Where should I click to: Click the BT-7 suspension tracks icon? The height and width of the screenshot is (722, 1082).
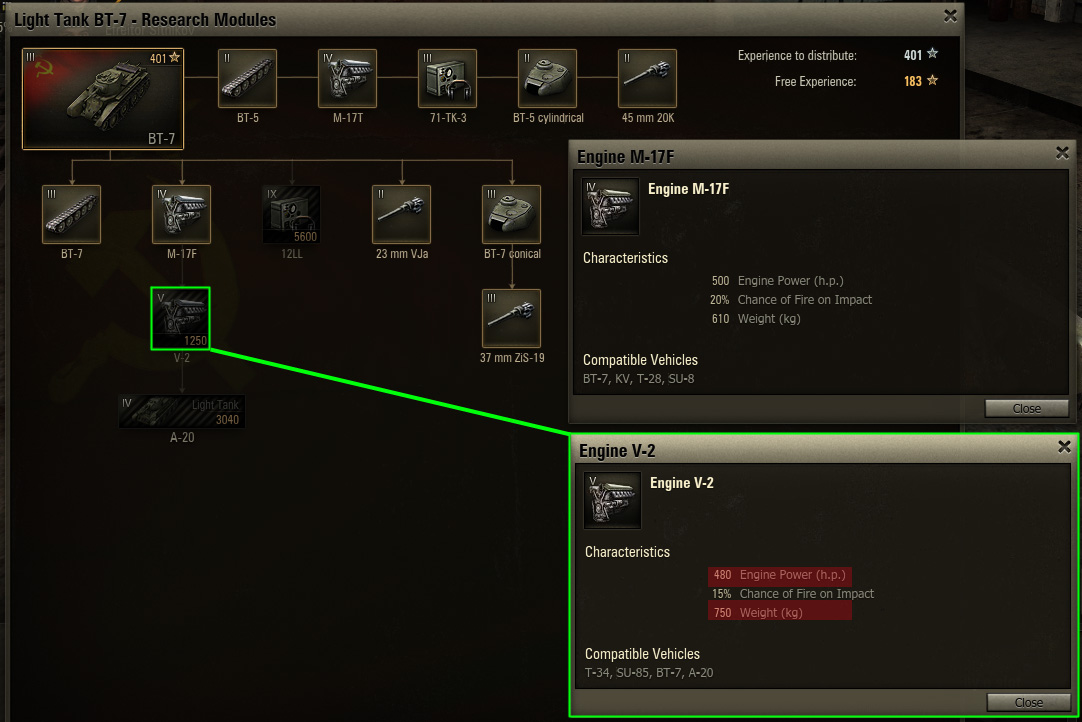pyautogui.click(x=71, y=214)
